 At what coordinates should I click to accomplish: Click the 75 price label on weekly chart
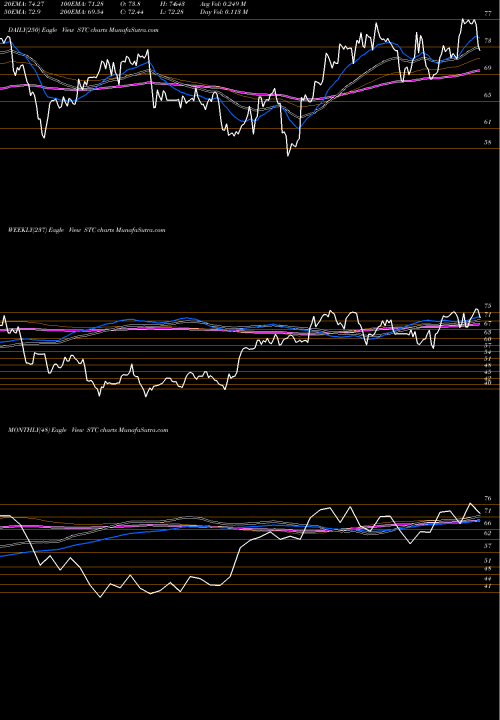click(488, 306)
